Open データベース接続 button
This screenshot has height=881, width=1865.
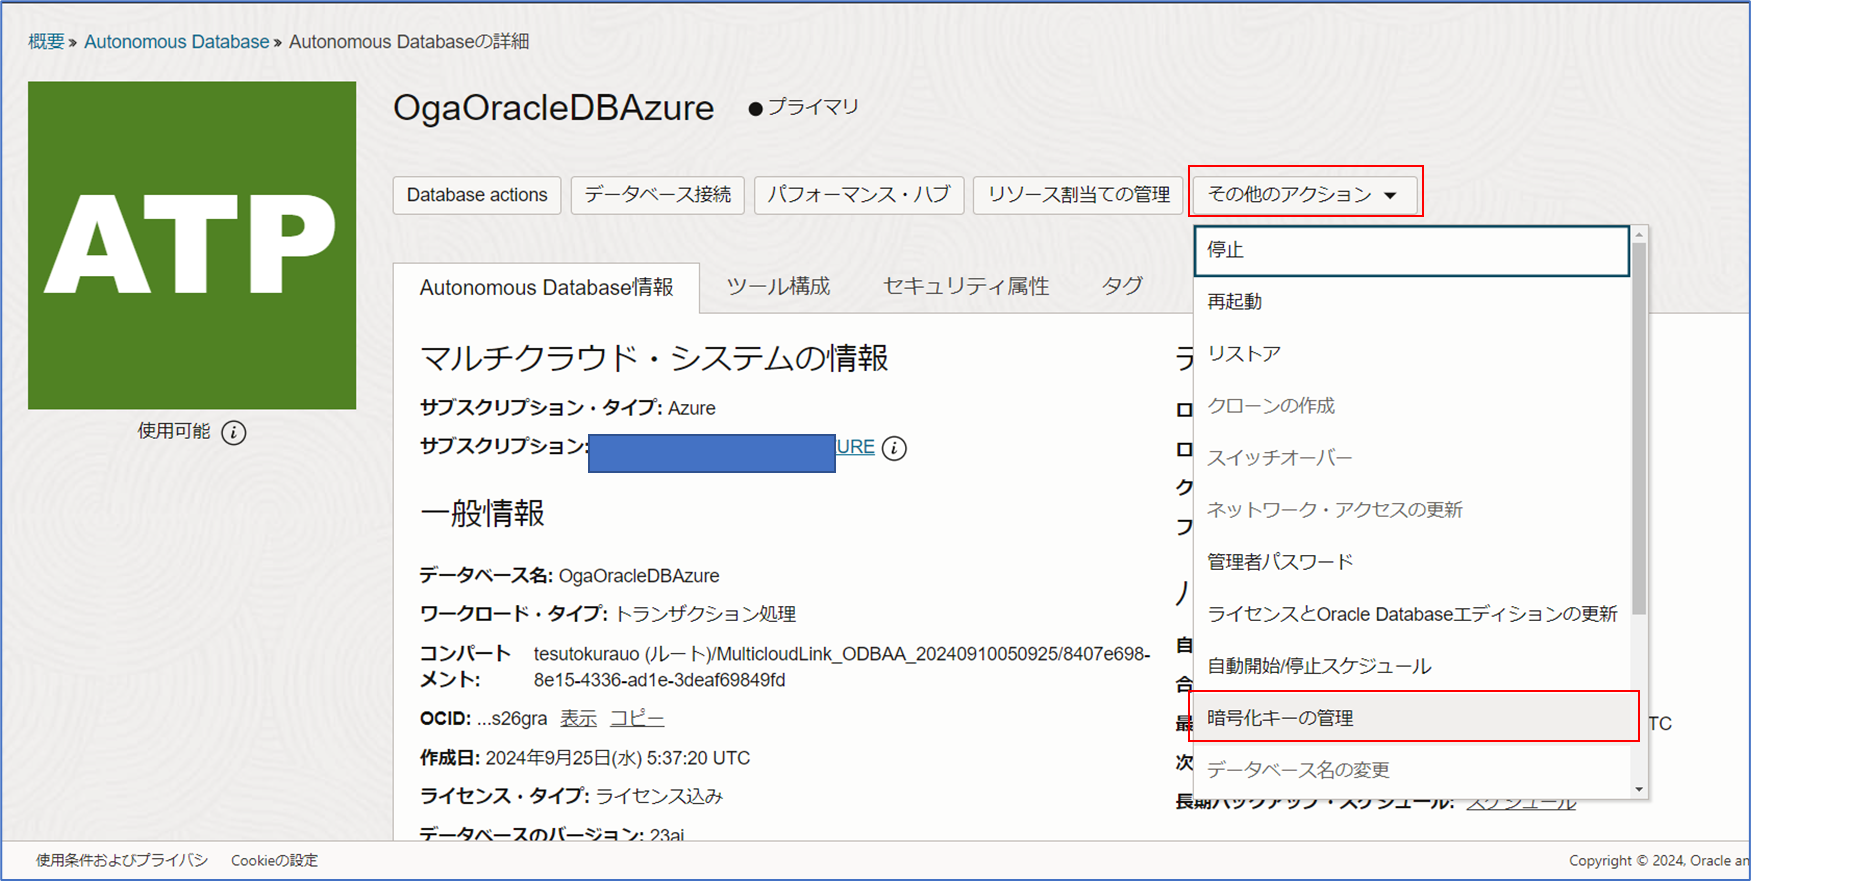pyautogui.click(x=658, y=195)
